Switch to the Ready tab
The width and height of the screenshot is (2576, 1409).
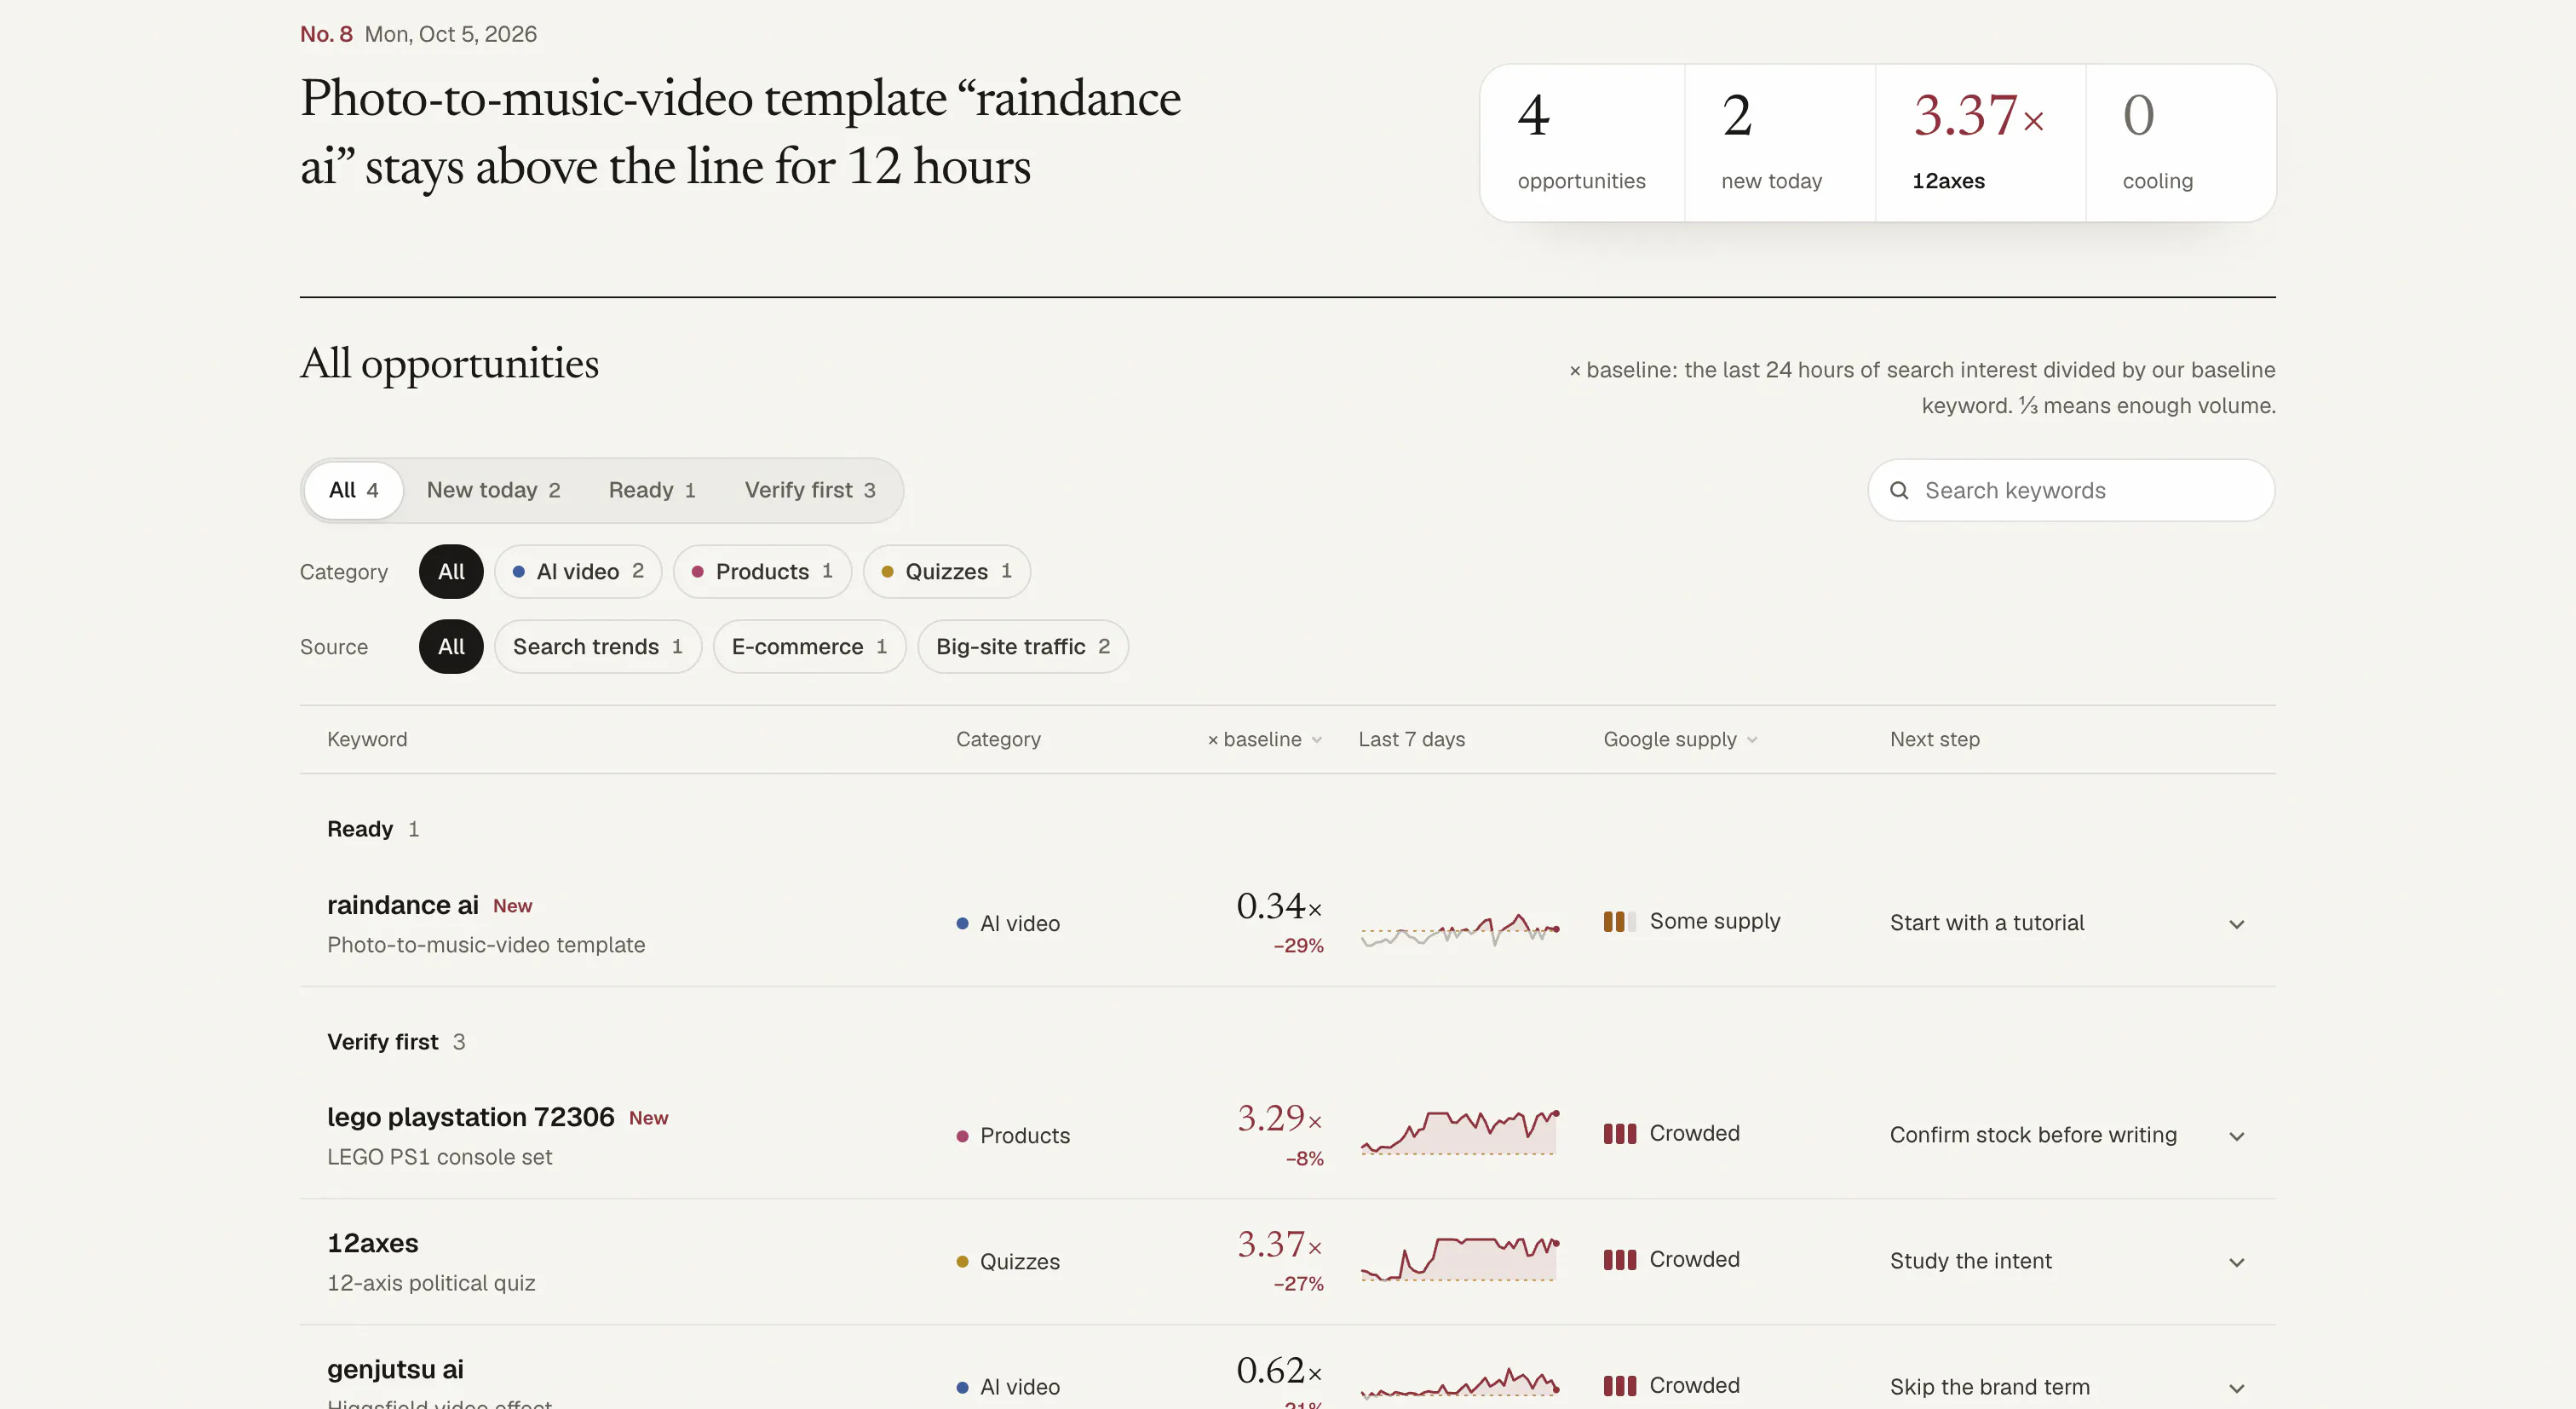click(652, 490)
